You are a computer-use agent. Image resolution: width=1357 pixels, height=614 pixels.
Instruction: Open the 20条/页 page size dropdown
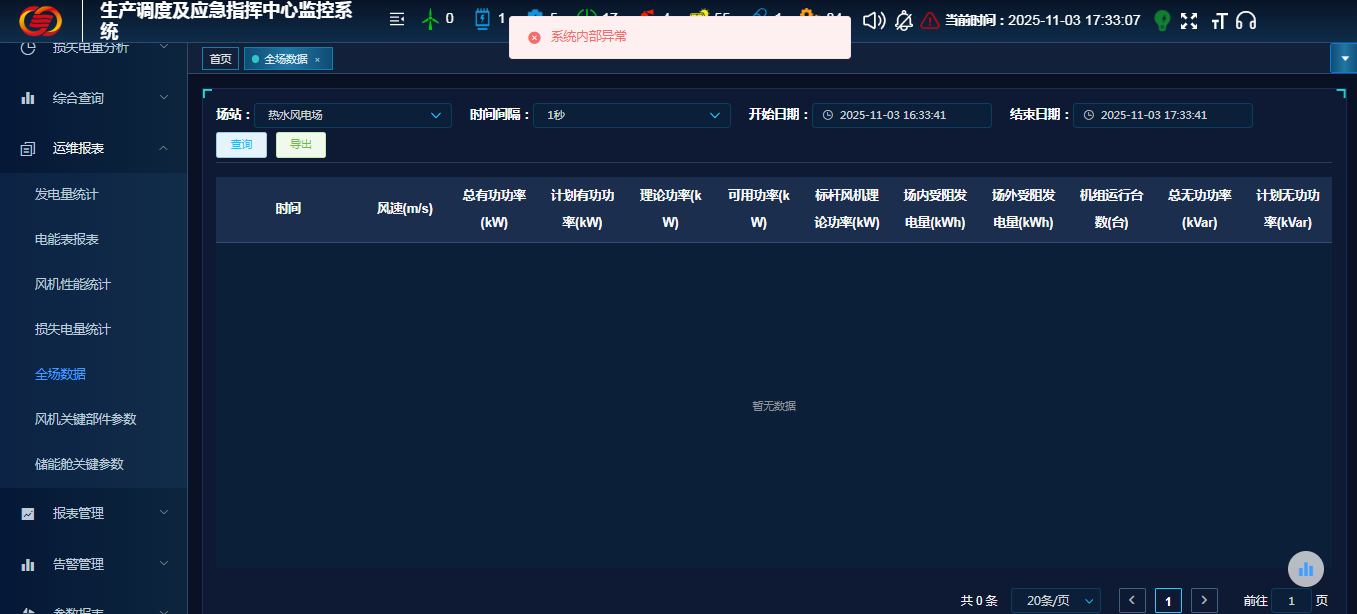tap(1056, 600)
